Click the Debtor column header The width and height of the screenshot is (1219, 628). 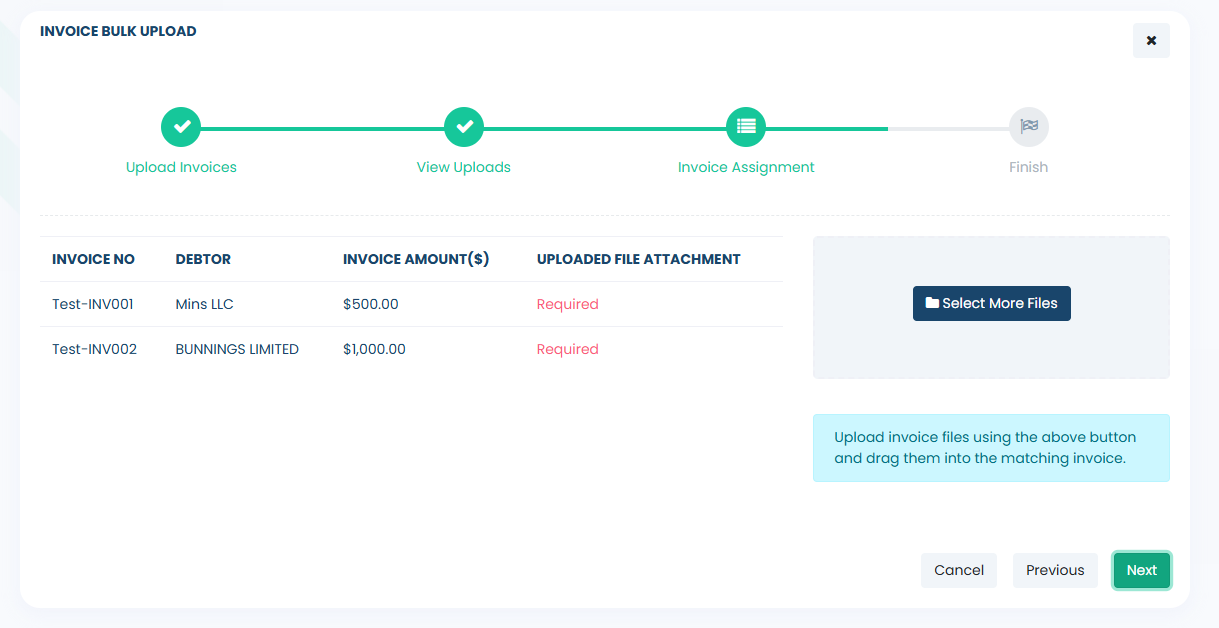[203, 259]
